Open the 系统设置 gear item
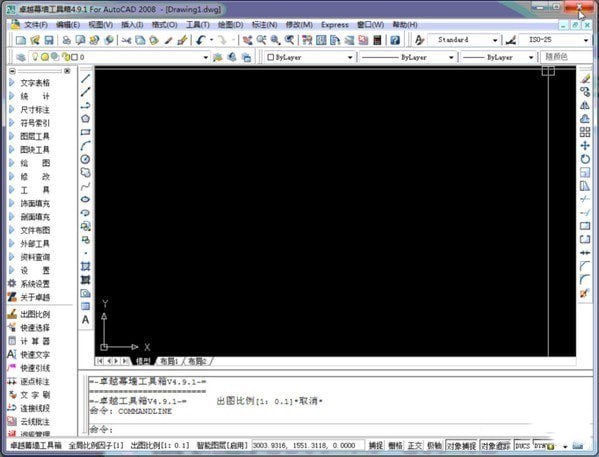 pos(29,284)
